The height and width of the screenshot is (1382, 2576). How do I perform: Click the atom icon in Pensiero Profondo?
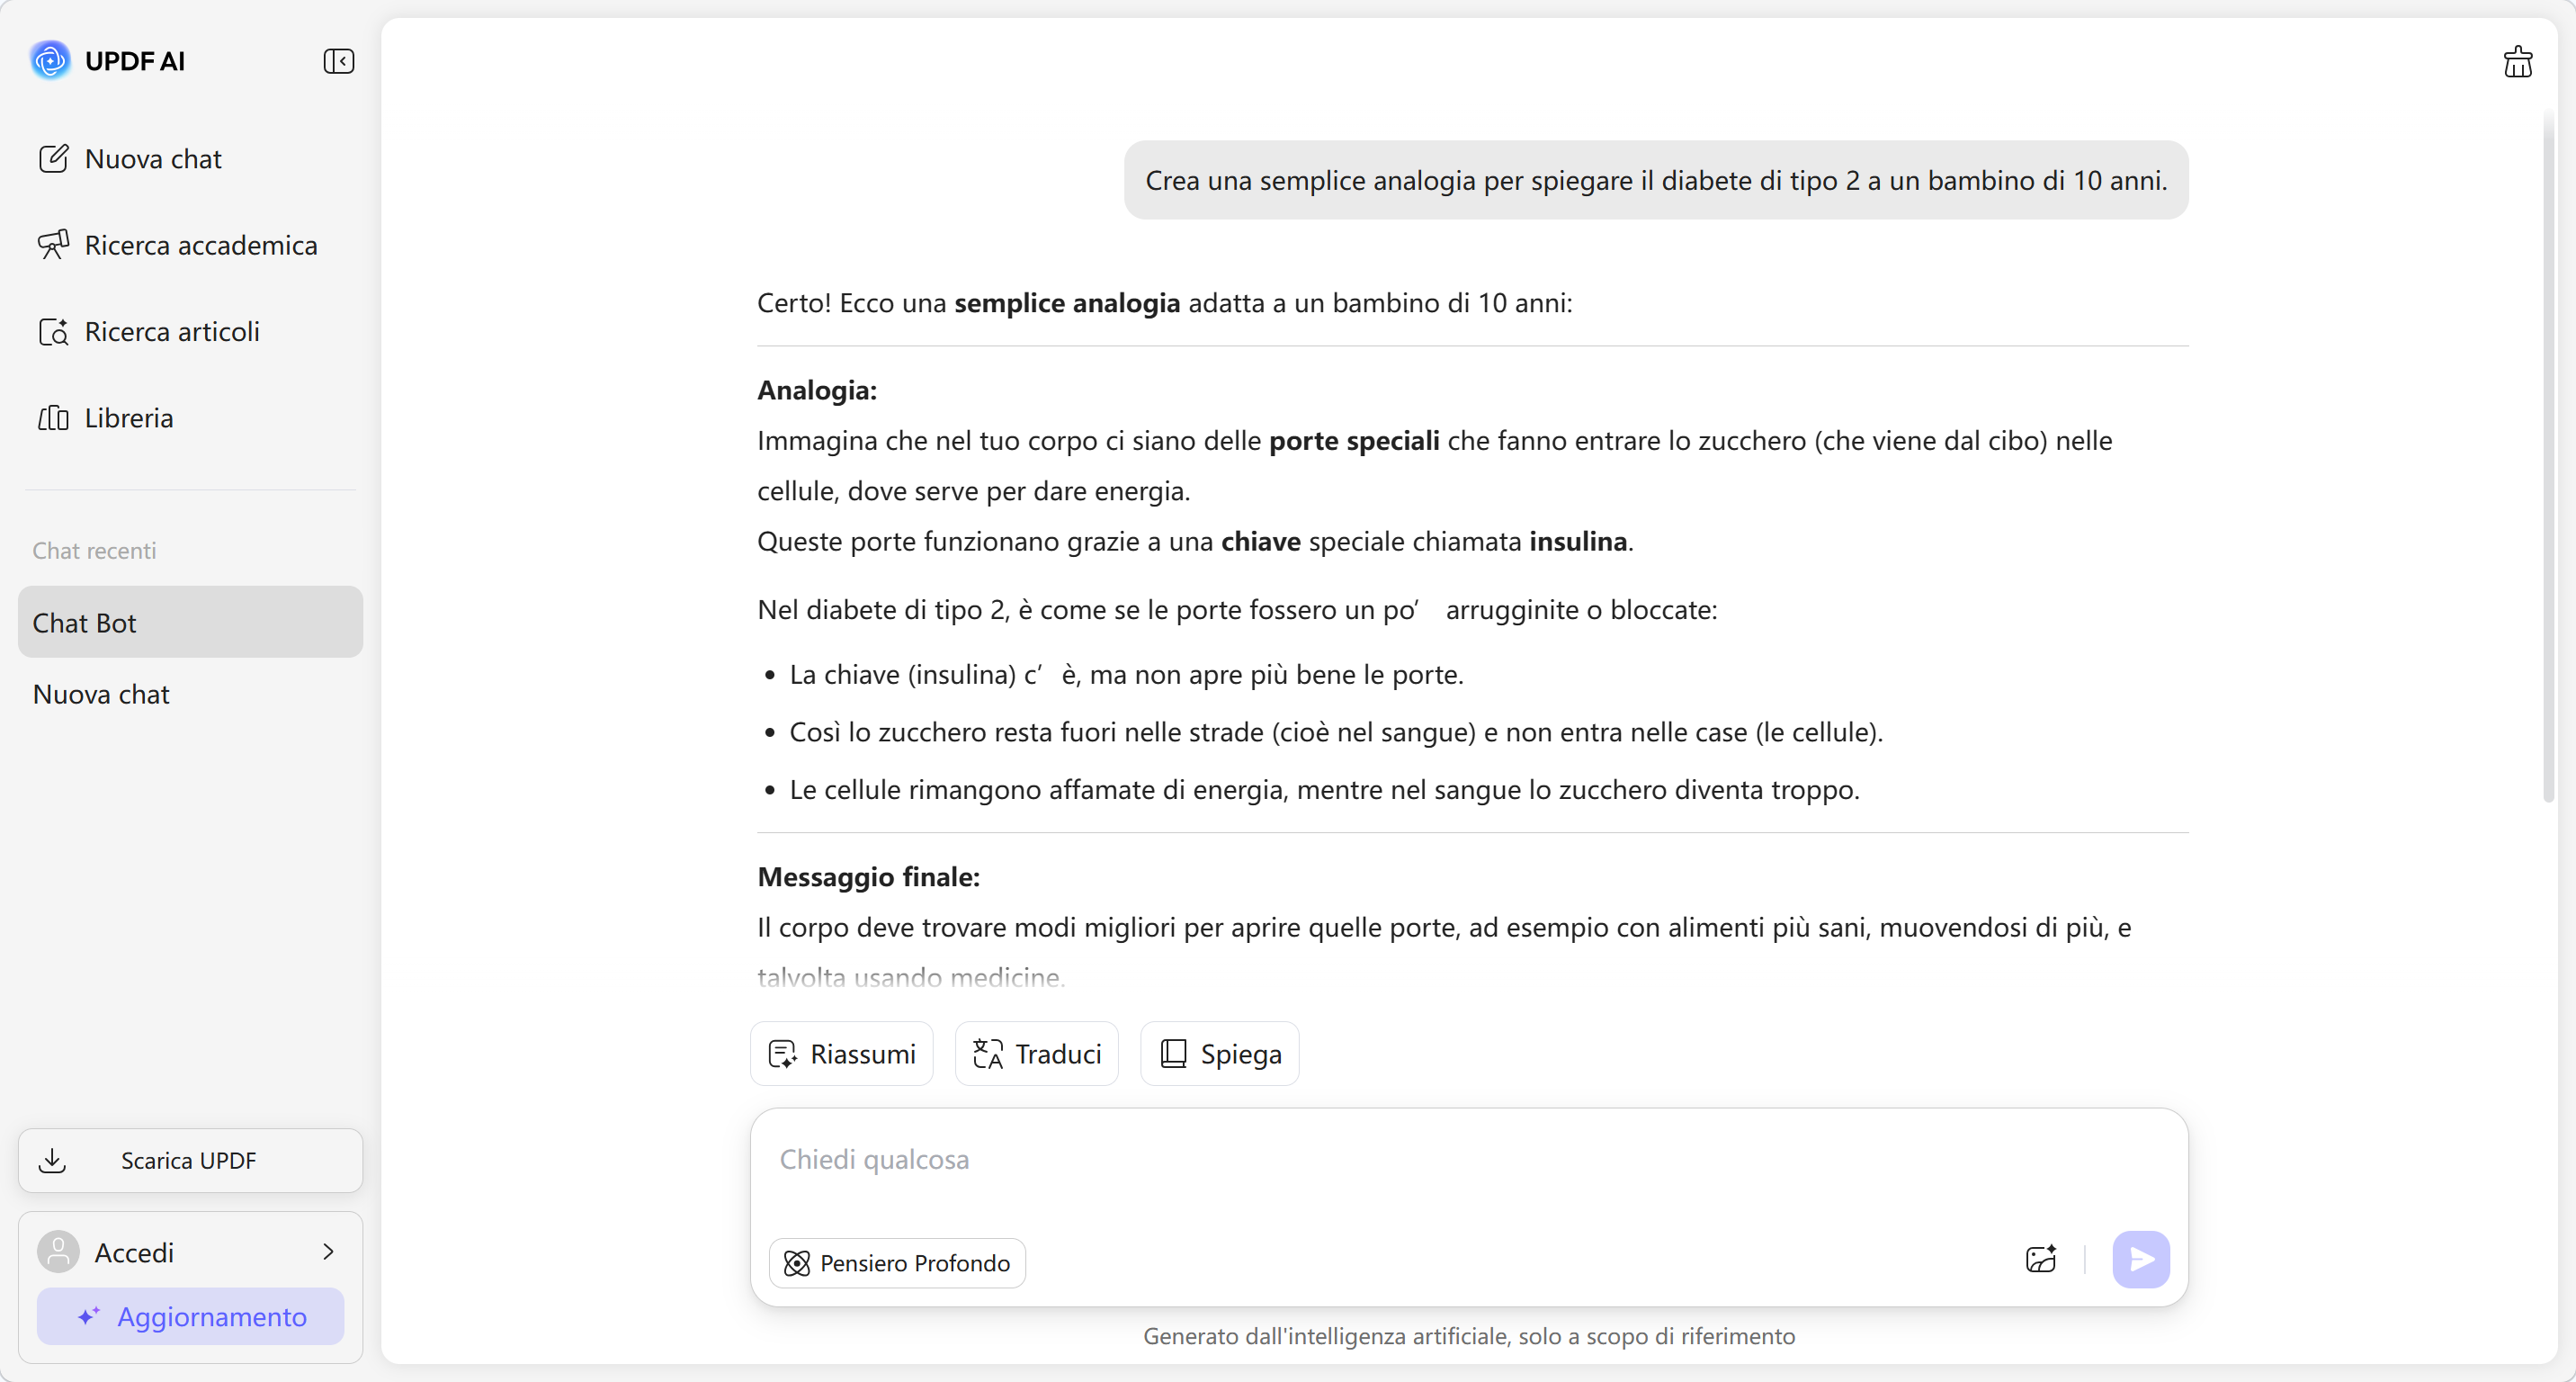click(797, 1263)
